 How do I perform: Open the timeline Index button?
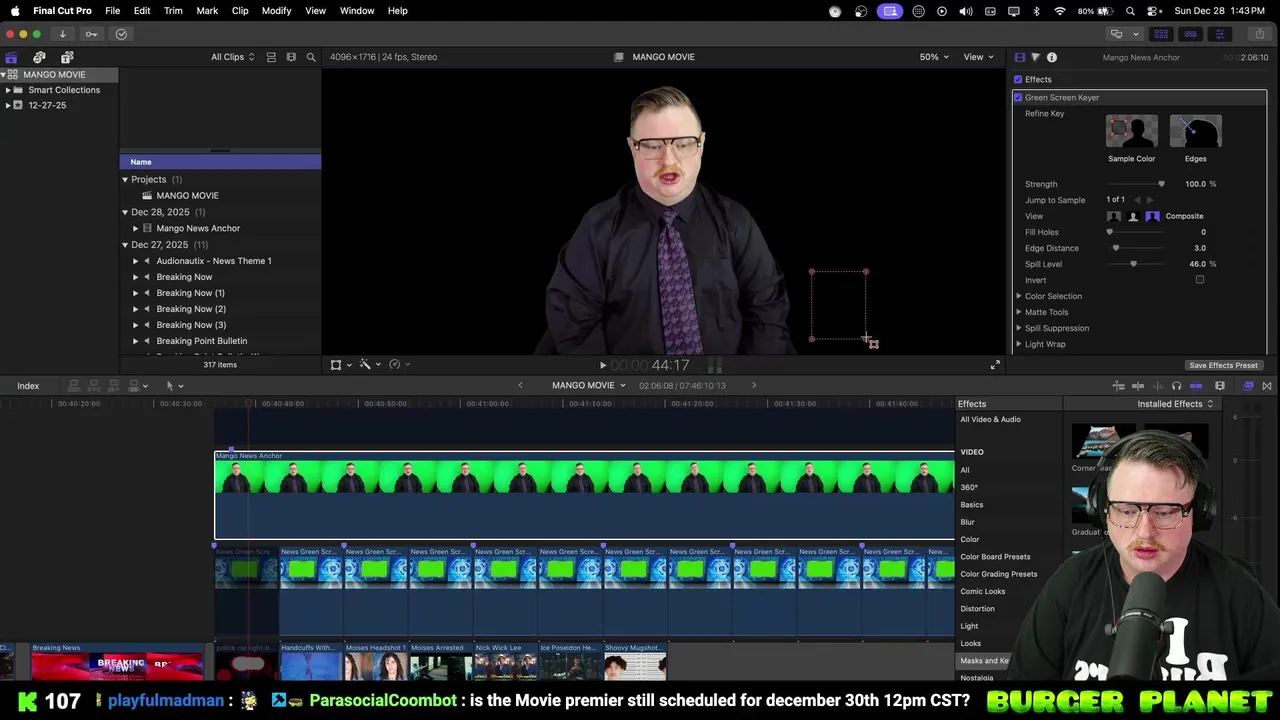point(28,386)
